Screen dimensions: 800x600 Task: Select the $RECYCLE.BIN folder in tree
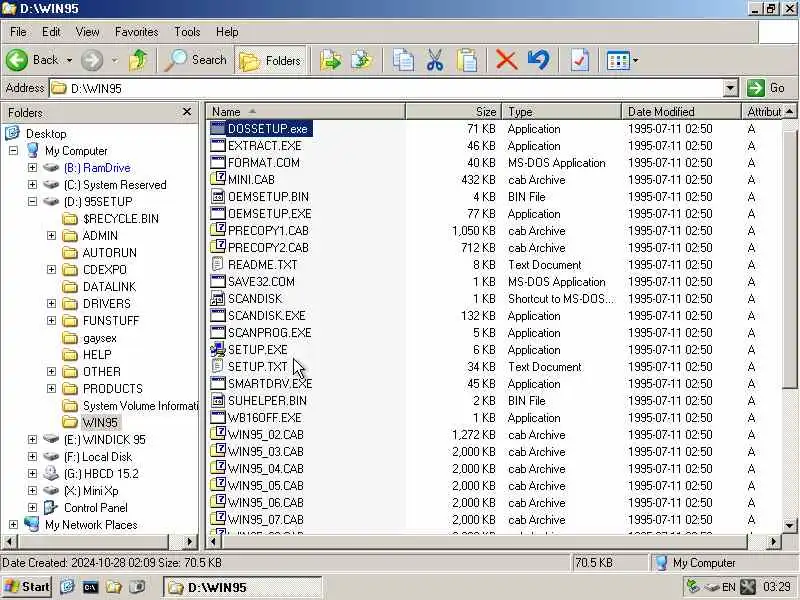coord(120,218)
